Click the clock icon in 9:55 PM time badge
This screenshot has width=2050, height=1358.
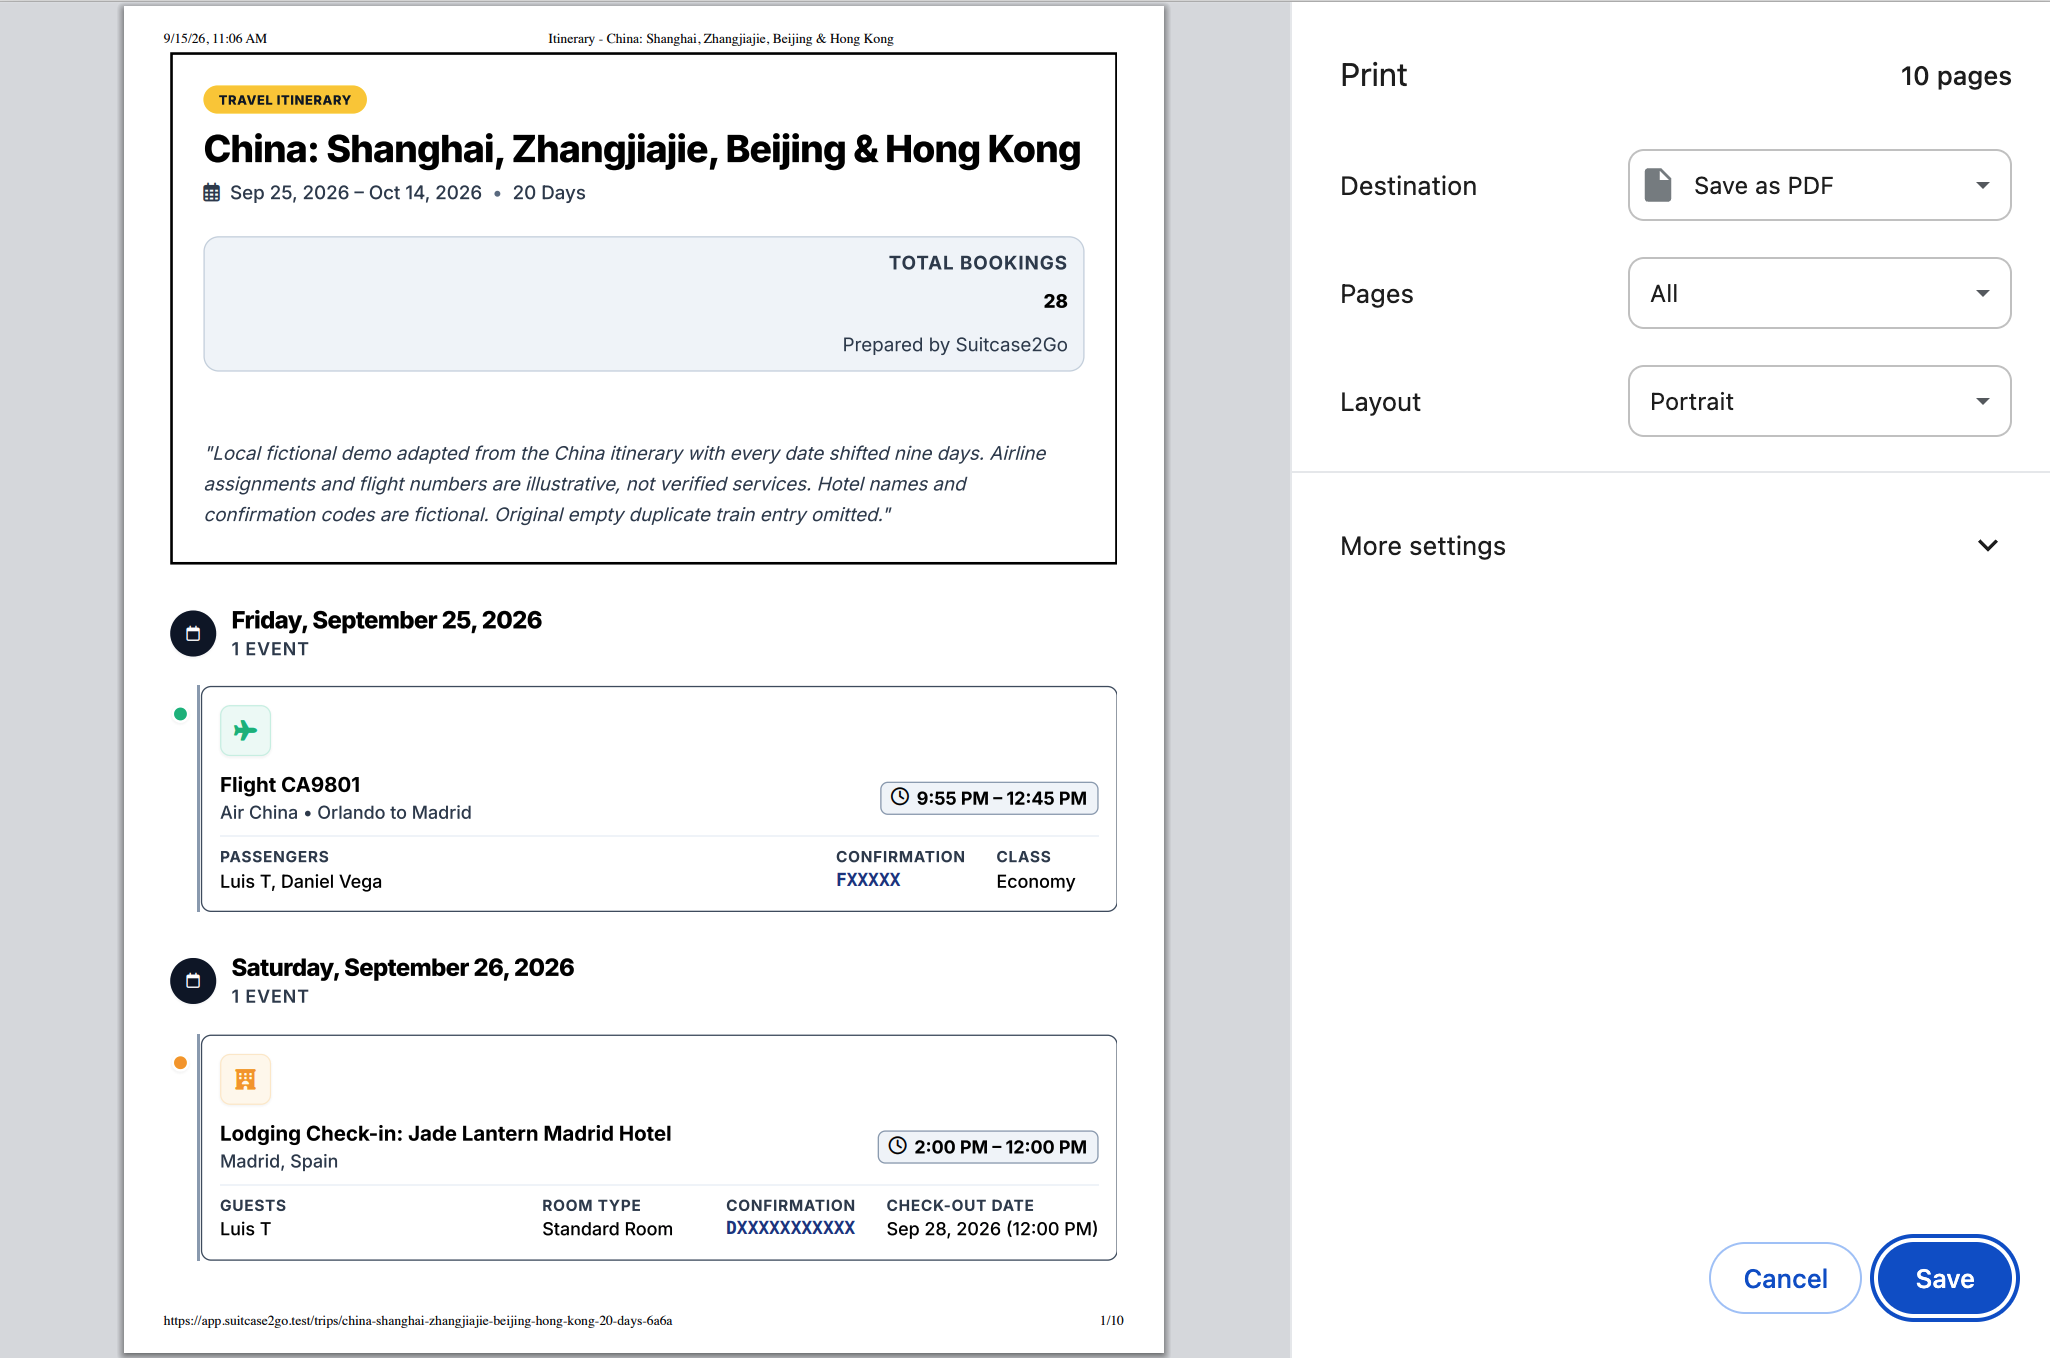pos(900,797)
